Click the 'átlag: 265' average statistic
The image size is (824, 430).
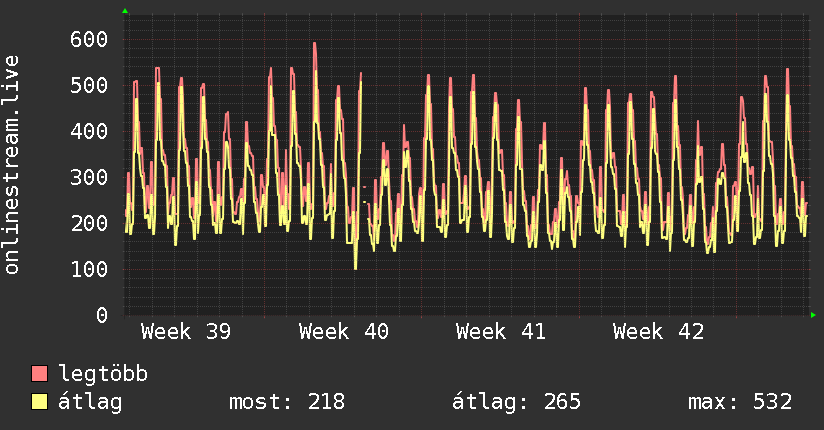(x=517, y=402)
